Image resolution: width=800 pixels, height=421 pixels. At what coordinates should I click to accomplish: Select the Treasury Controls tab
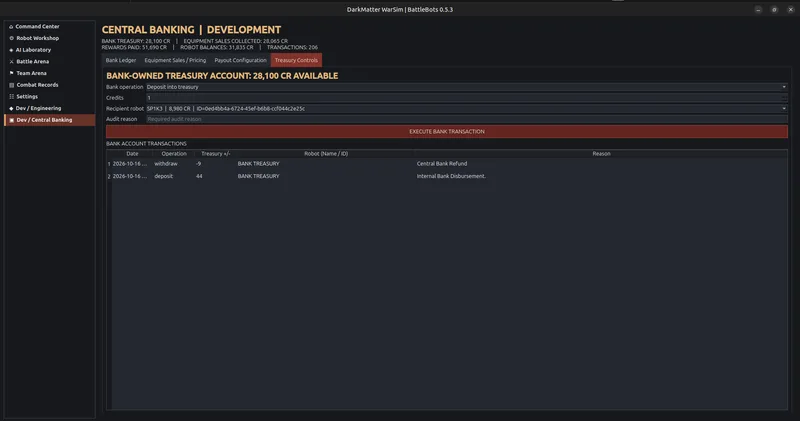point(296,60)
